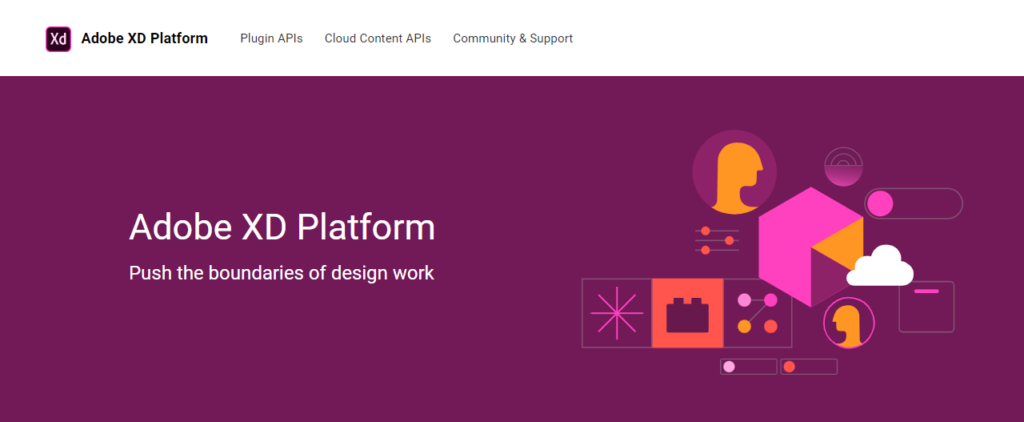This screenshot has height=422, width=1024.
Task: Select Cloud Content APIs in navigation
Action: coord(378,39)
